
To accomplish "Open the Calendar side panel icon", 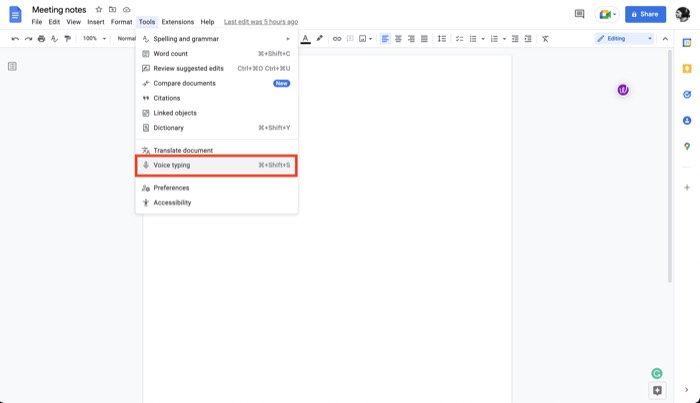I will point(687,43).
